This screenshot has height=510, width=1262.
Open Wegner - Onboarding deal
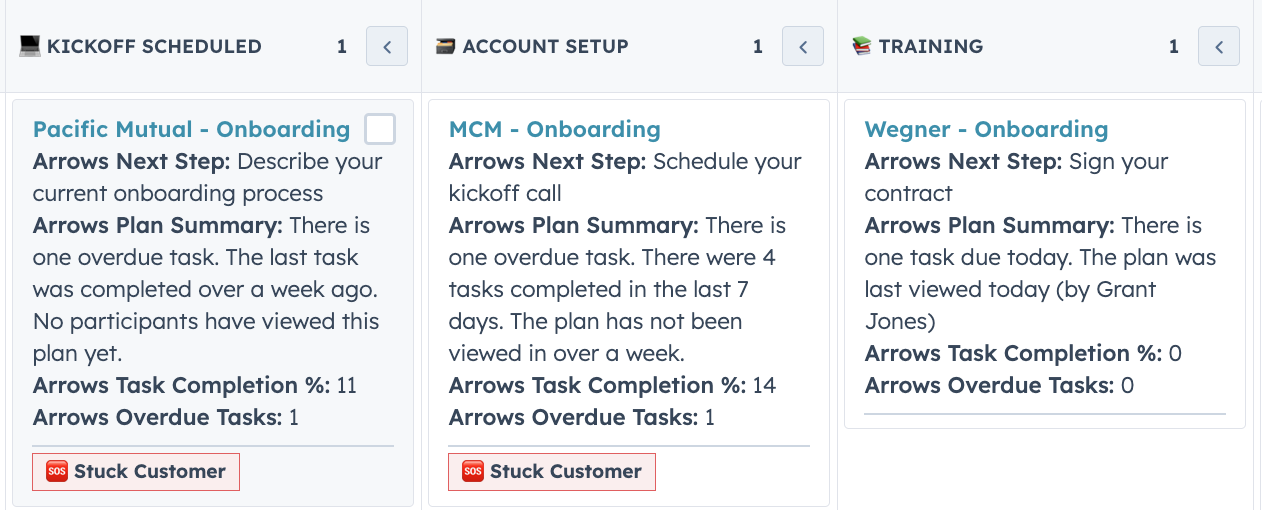tap(986, 129)
